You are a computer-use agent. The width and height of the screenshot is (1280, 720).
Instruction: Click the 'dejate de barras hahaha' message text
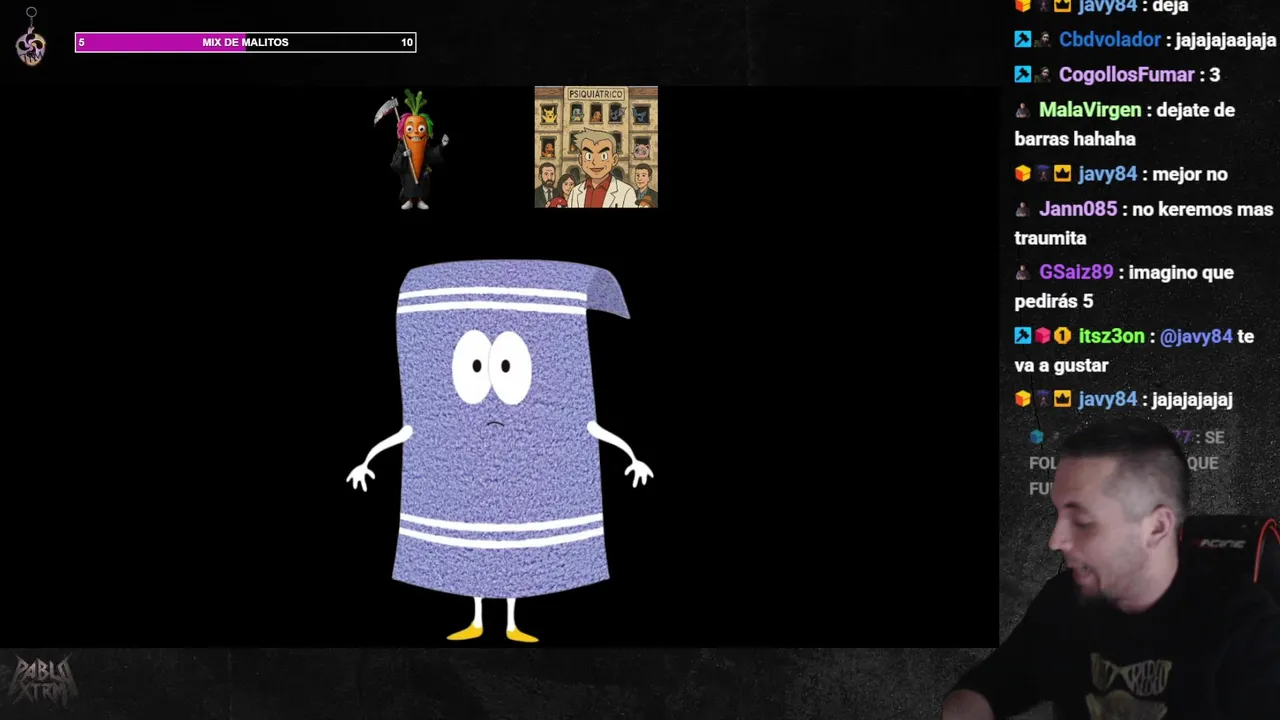coord(1125,124)
